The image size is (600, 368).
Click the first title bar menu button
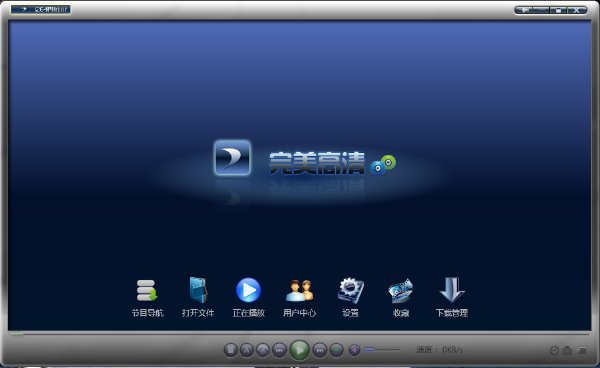[x=523, y=10]
